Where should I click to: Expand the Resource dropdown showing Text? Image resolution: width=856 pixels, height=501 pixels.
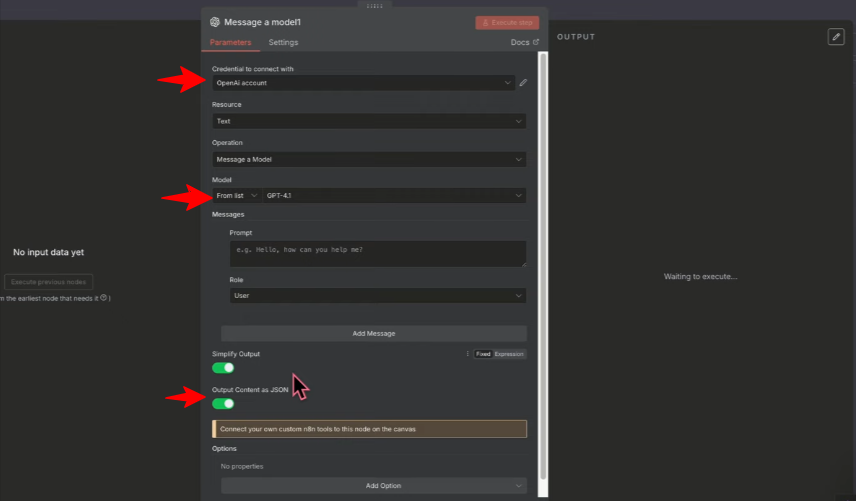[x=369, y=121]
